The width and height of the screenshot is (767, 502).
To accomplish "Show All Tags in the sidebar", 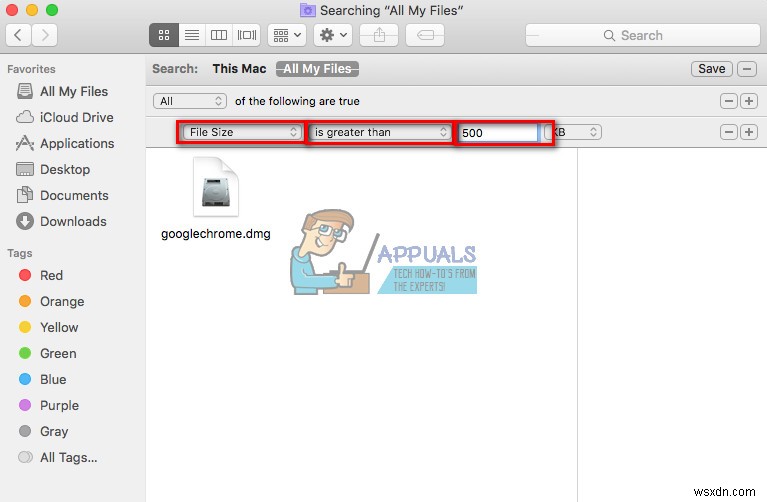I will point(58,457).
